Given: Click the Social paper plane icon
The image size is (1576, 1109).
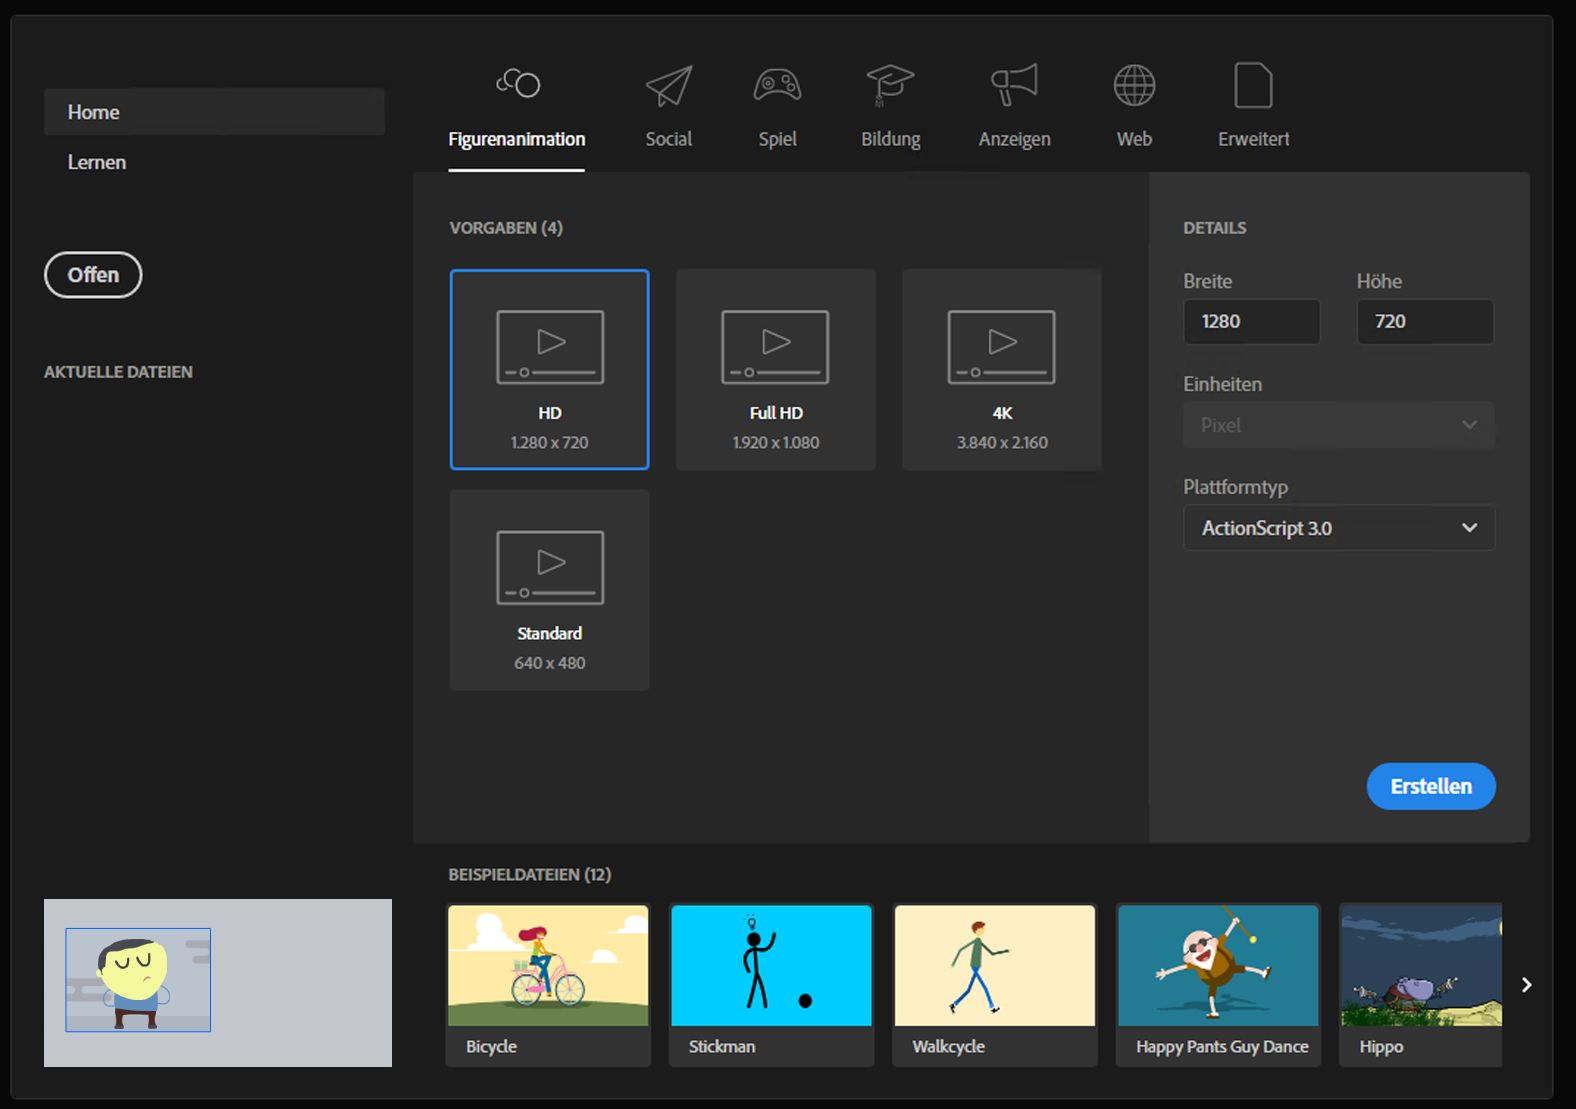Looking at the screenshot, I should coord(669,86).
